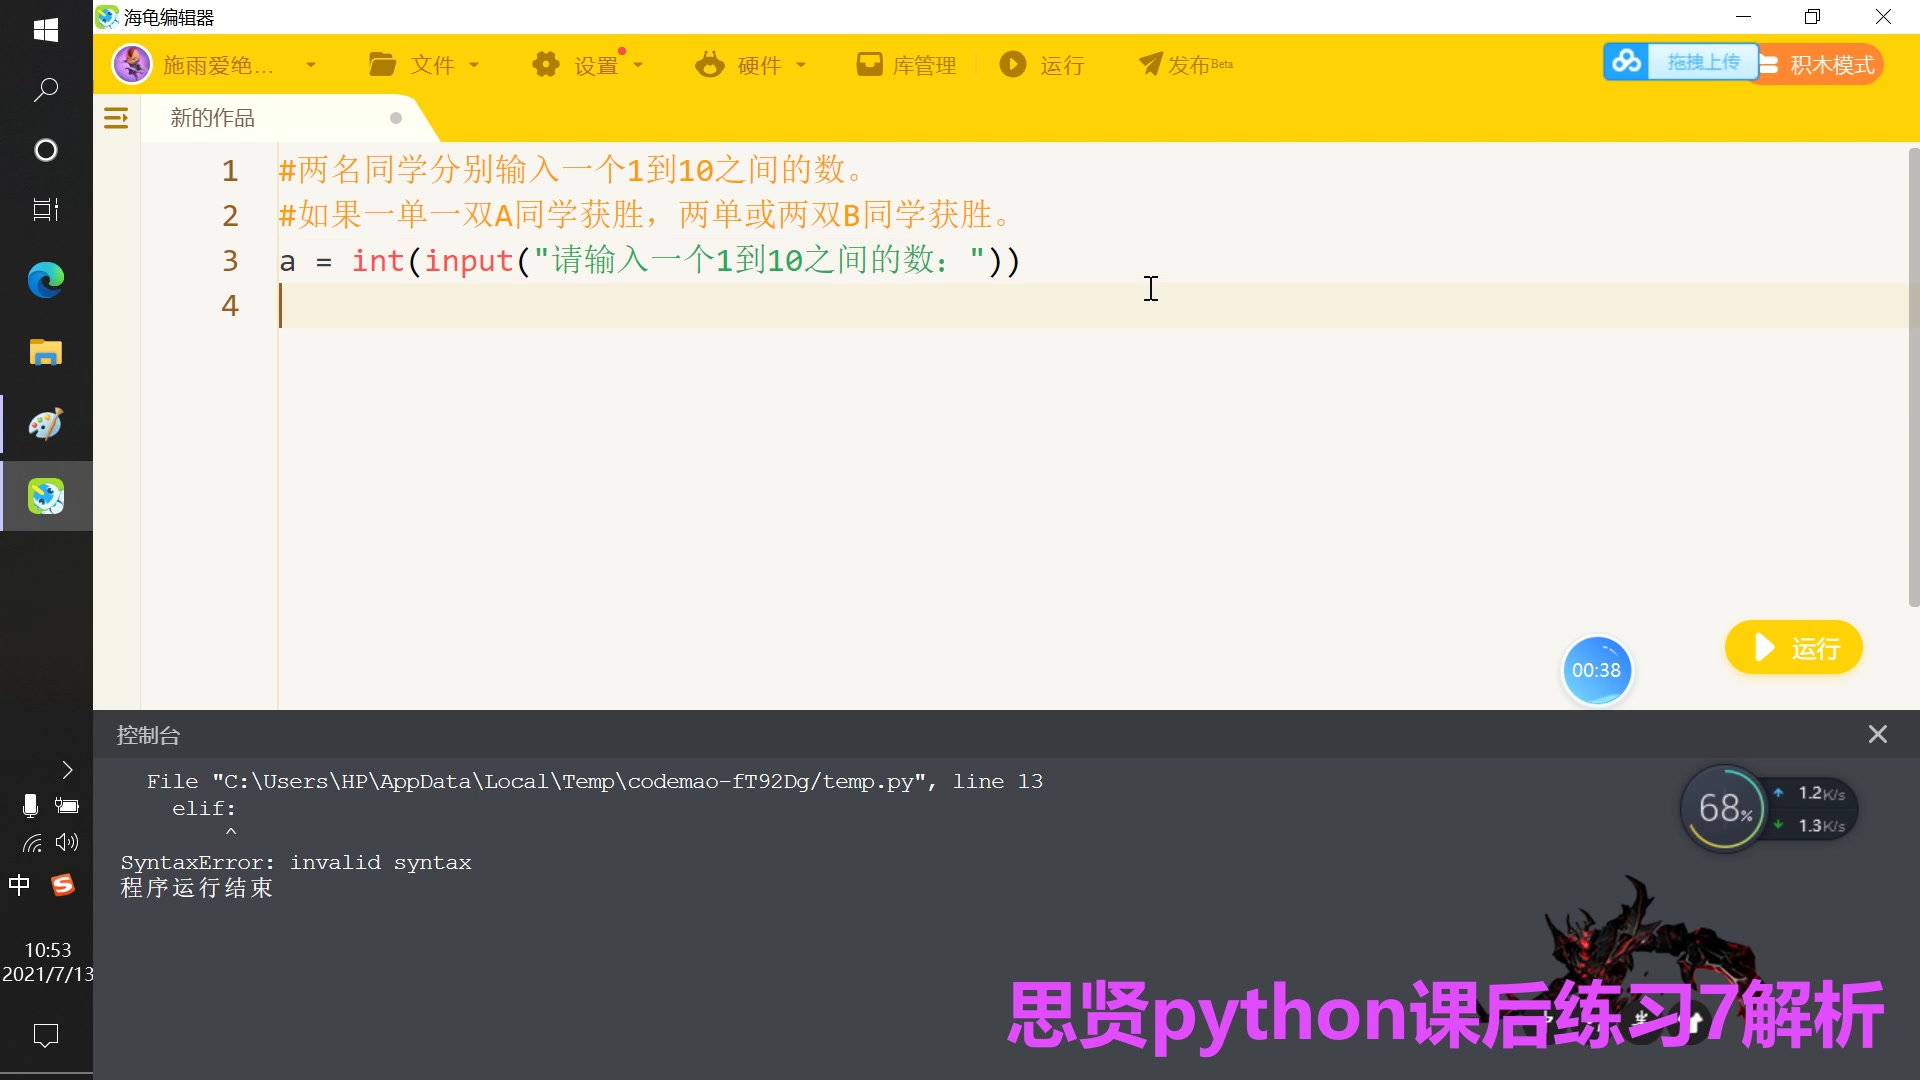Click the folder icon beside 文件
1920x1080 pixels.
[x=382, y=65]
